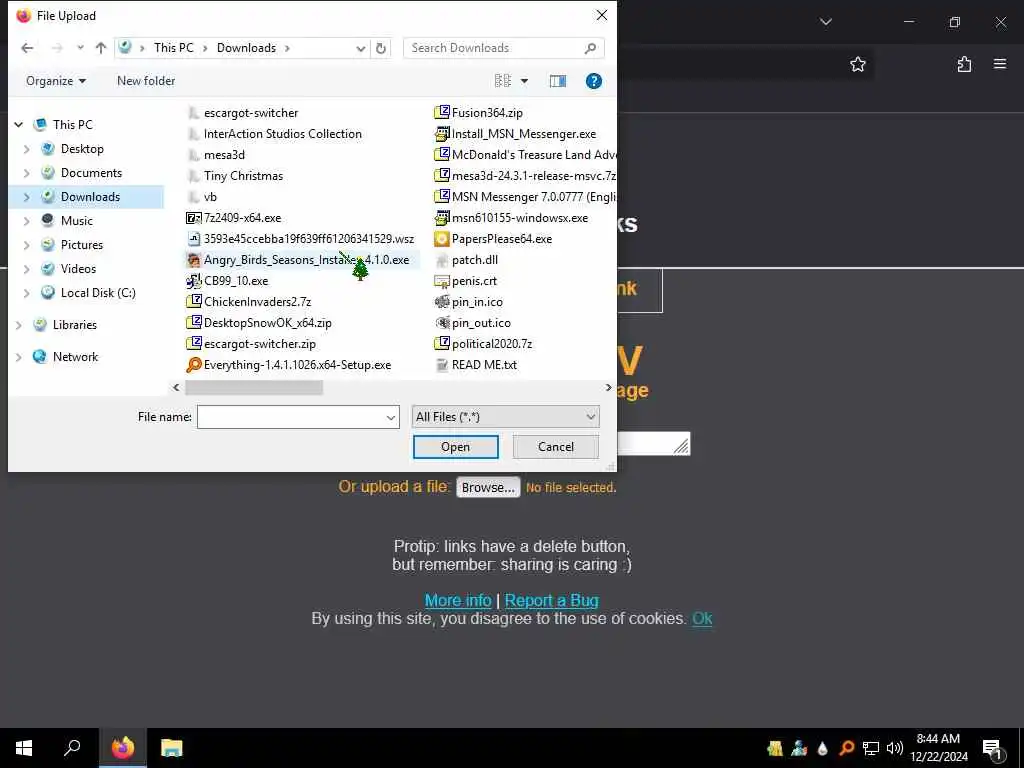1024x768 pixels.
Task: Select Videos in the navigation pane
Action: point(78,269)
